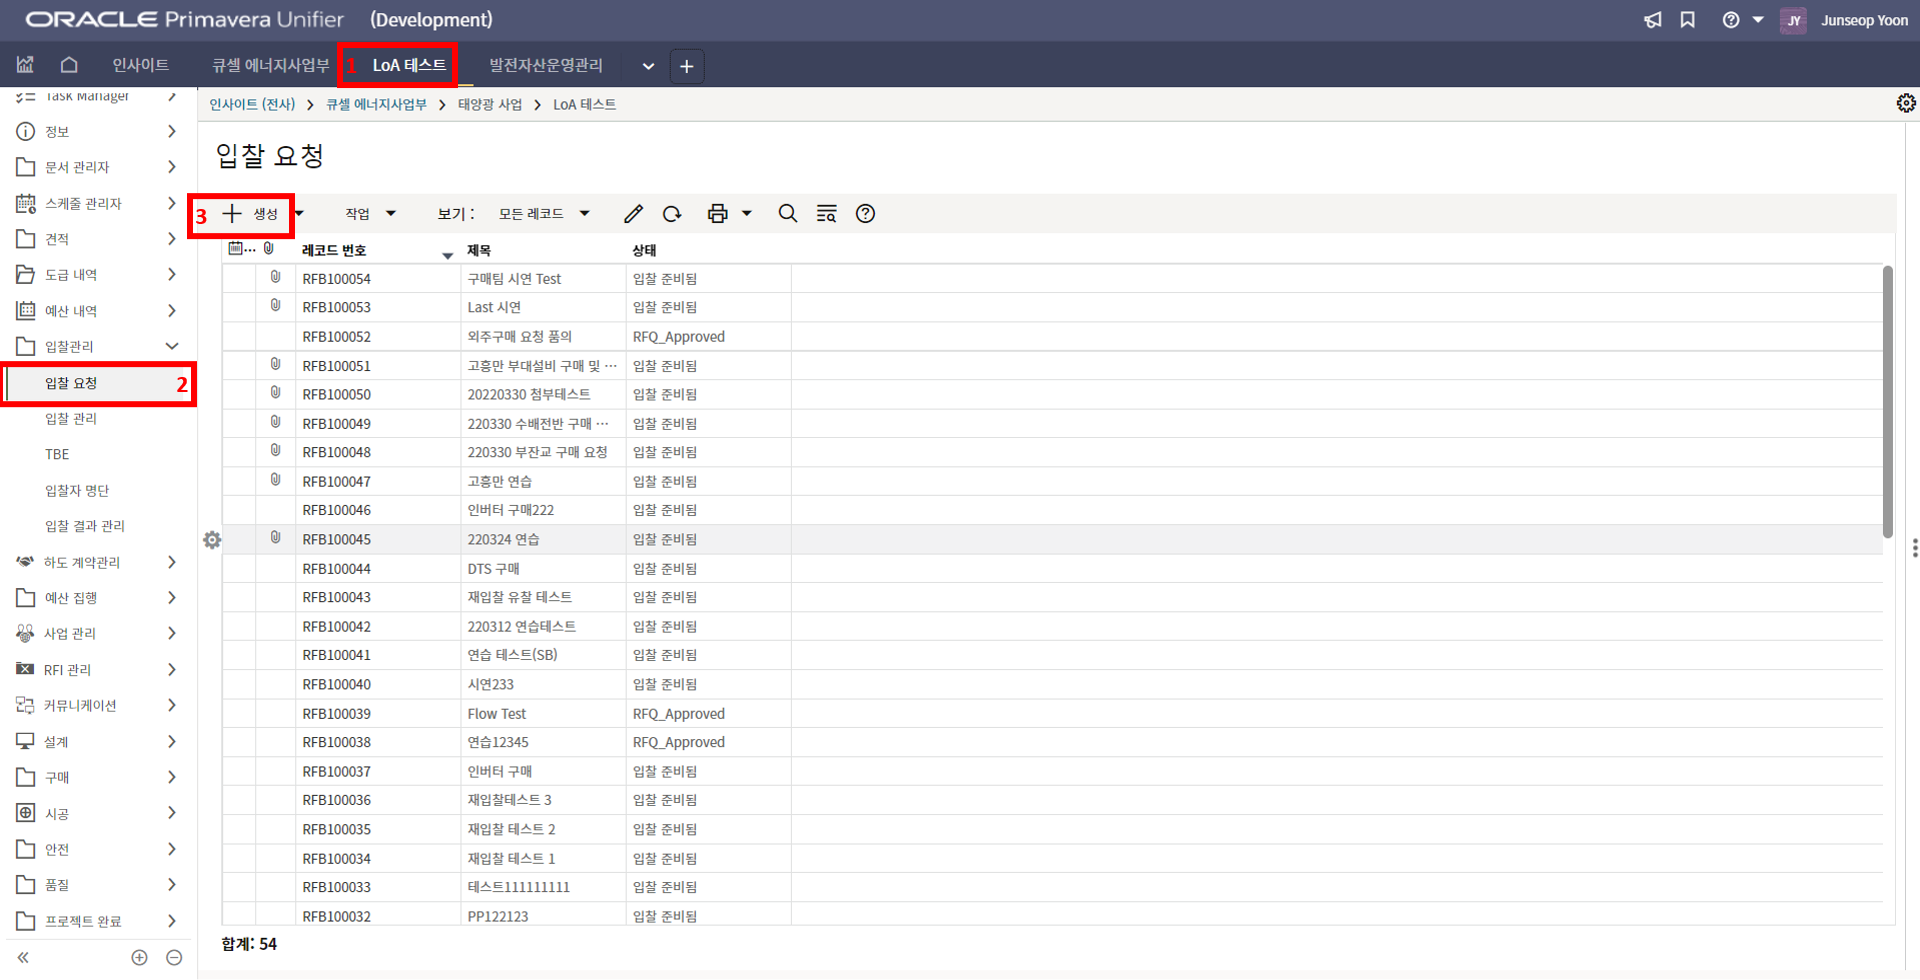This screenshot has height=980, width=1920.
Task: Select the 입찰 관리 item in sidebar
Action: pos(71,419)
